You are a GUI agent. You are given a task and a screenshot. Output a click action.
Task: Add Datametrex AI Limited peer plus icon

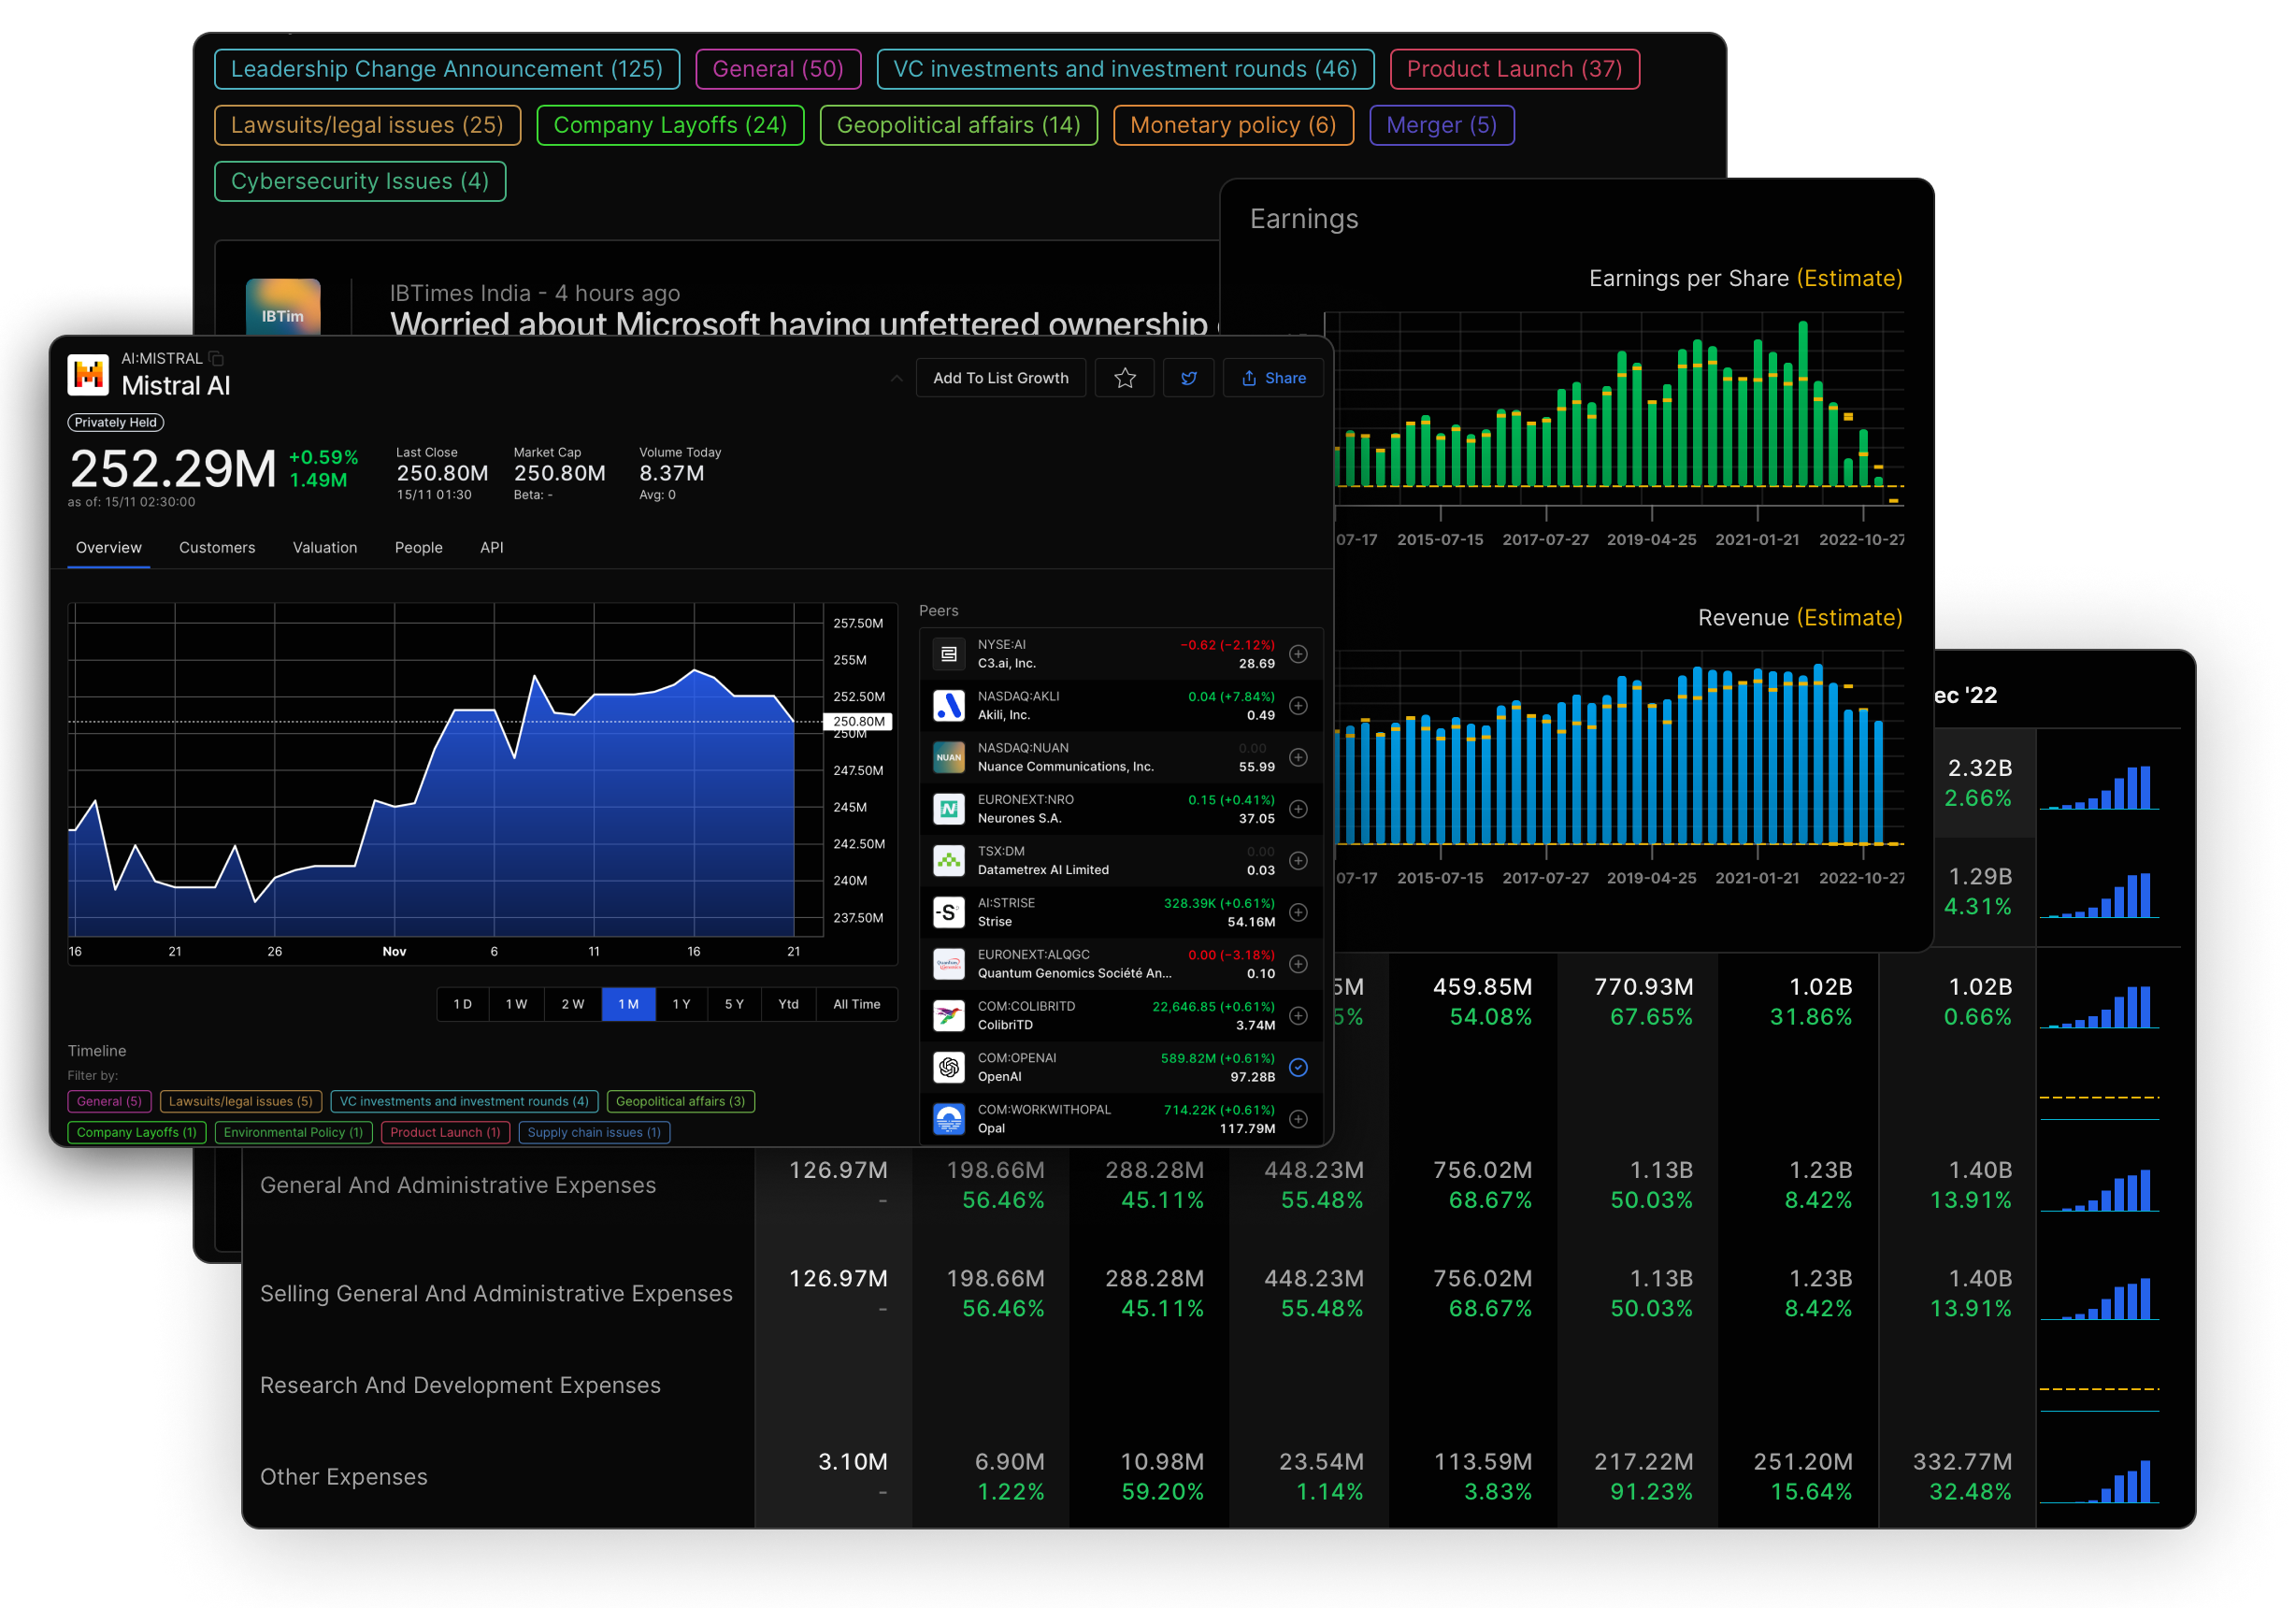[1298, 861]
